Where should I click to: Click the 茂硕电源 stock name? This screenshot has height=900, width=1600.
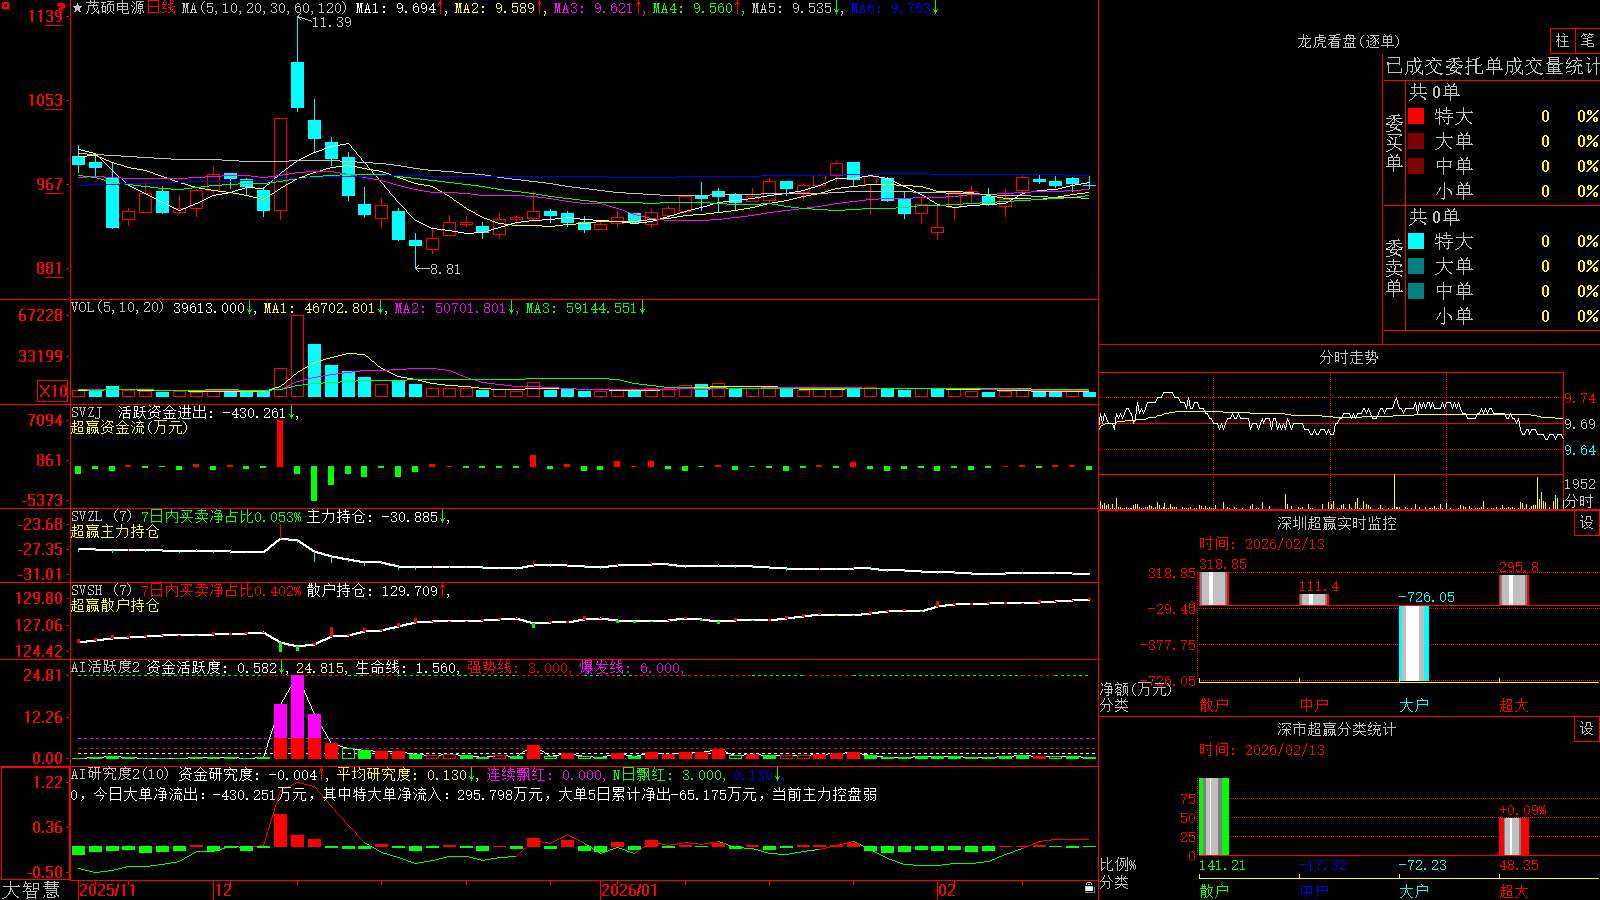[115, 8]
